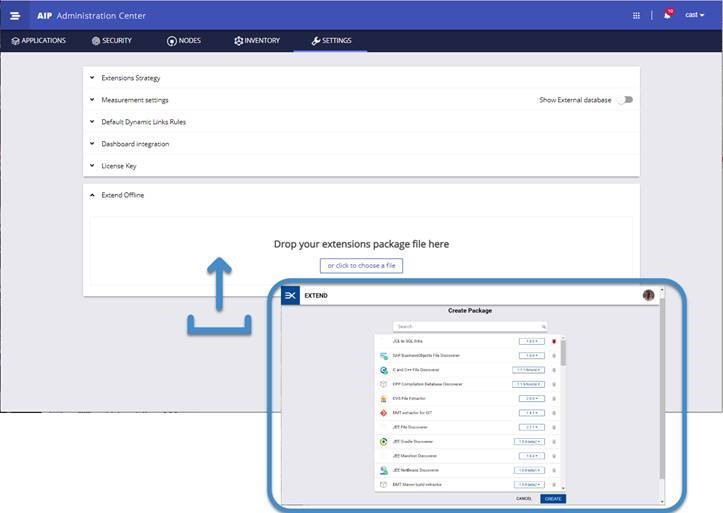Click the Extend logo icon
Viewport: 723px width, 513px height.
pos(290,296)
